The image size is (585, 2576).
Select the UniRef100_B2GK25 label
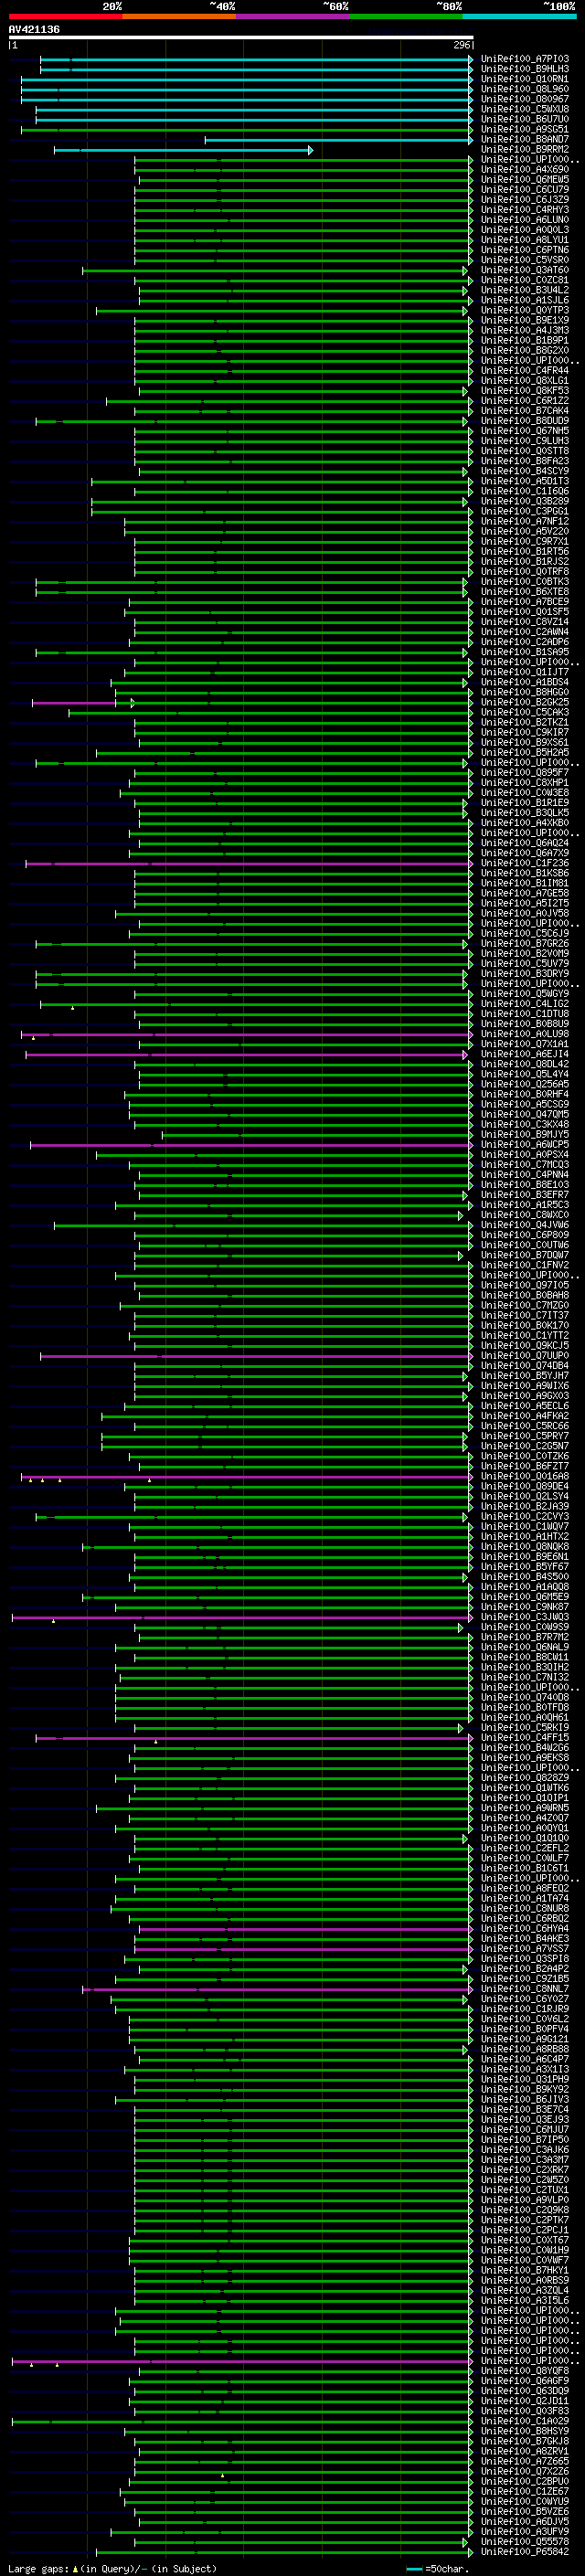[x=524, y=702]
